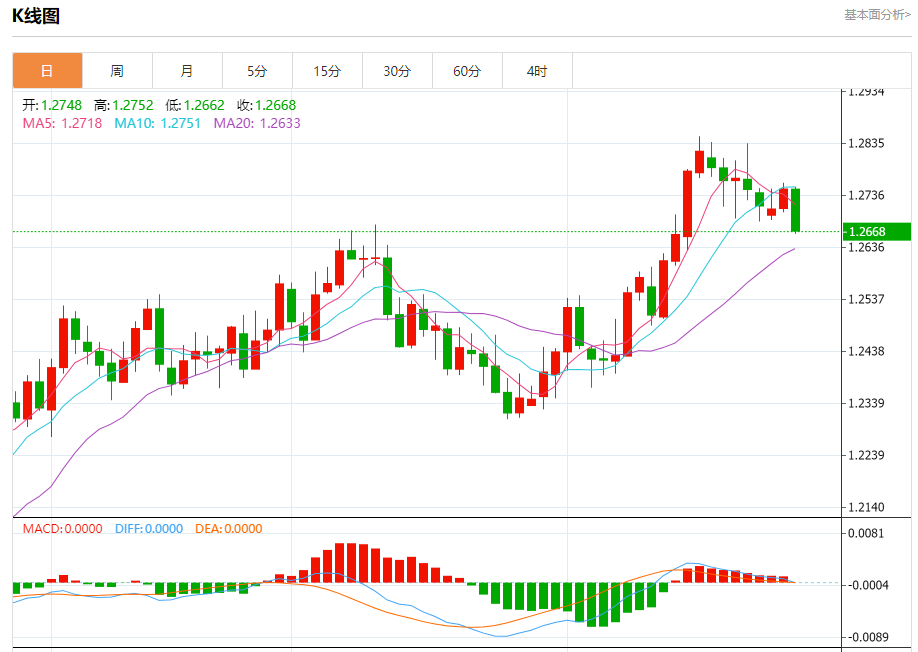The height and width of the screenshot is (652, 918).
Task: Click the 1.2636 price axis label
Action: click(x=866, y=247)
